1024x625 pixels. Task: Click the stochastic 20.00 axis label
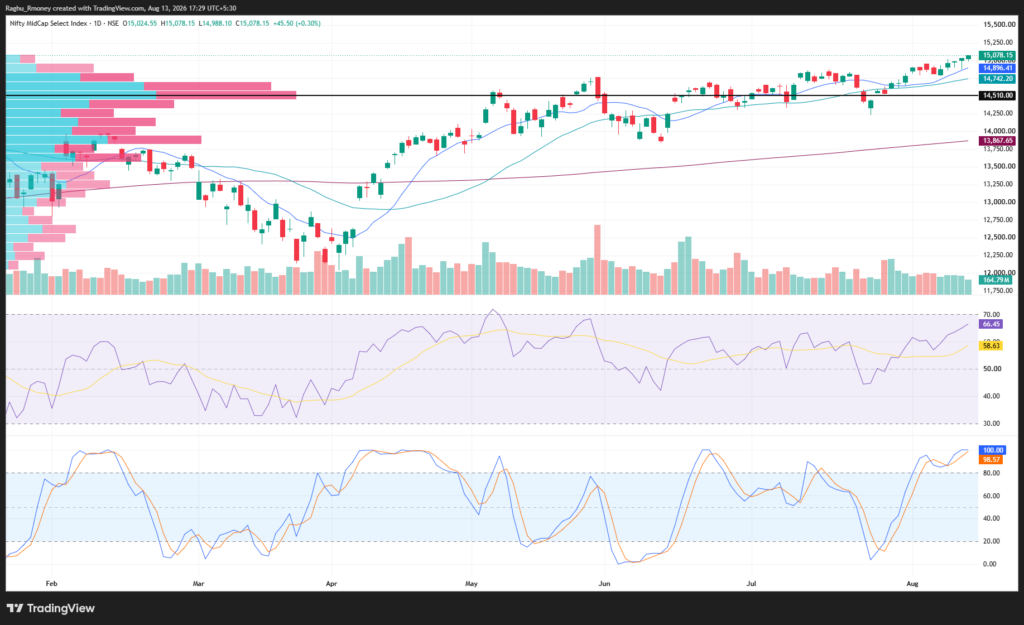click(x=991, y=541)
